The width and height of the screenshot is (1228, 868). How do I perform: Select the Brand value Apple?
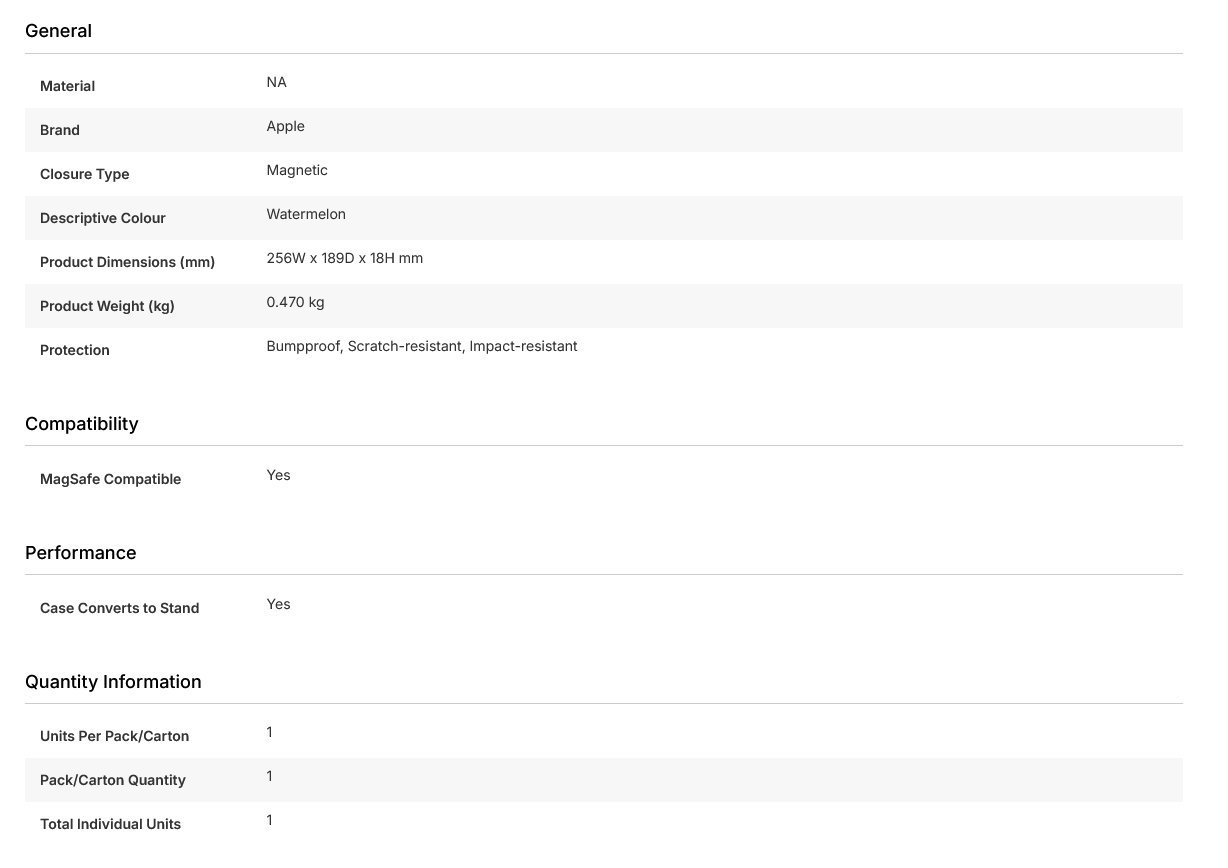[x=285, y=126]
